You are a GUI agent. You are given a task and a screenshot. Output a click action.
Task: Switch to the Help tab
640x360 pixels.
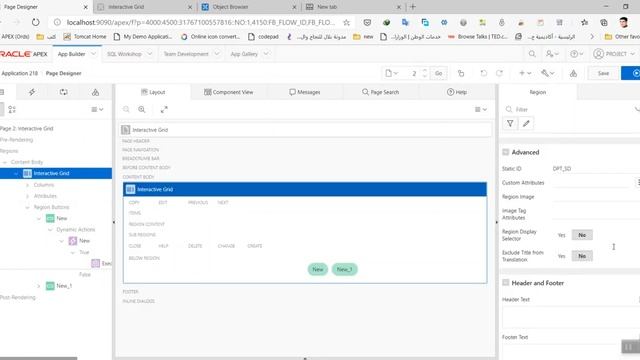(x=457, y=92)
